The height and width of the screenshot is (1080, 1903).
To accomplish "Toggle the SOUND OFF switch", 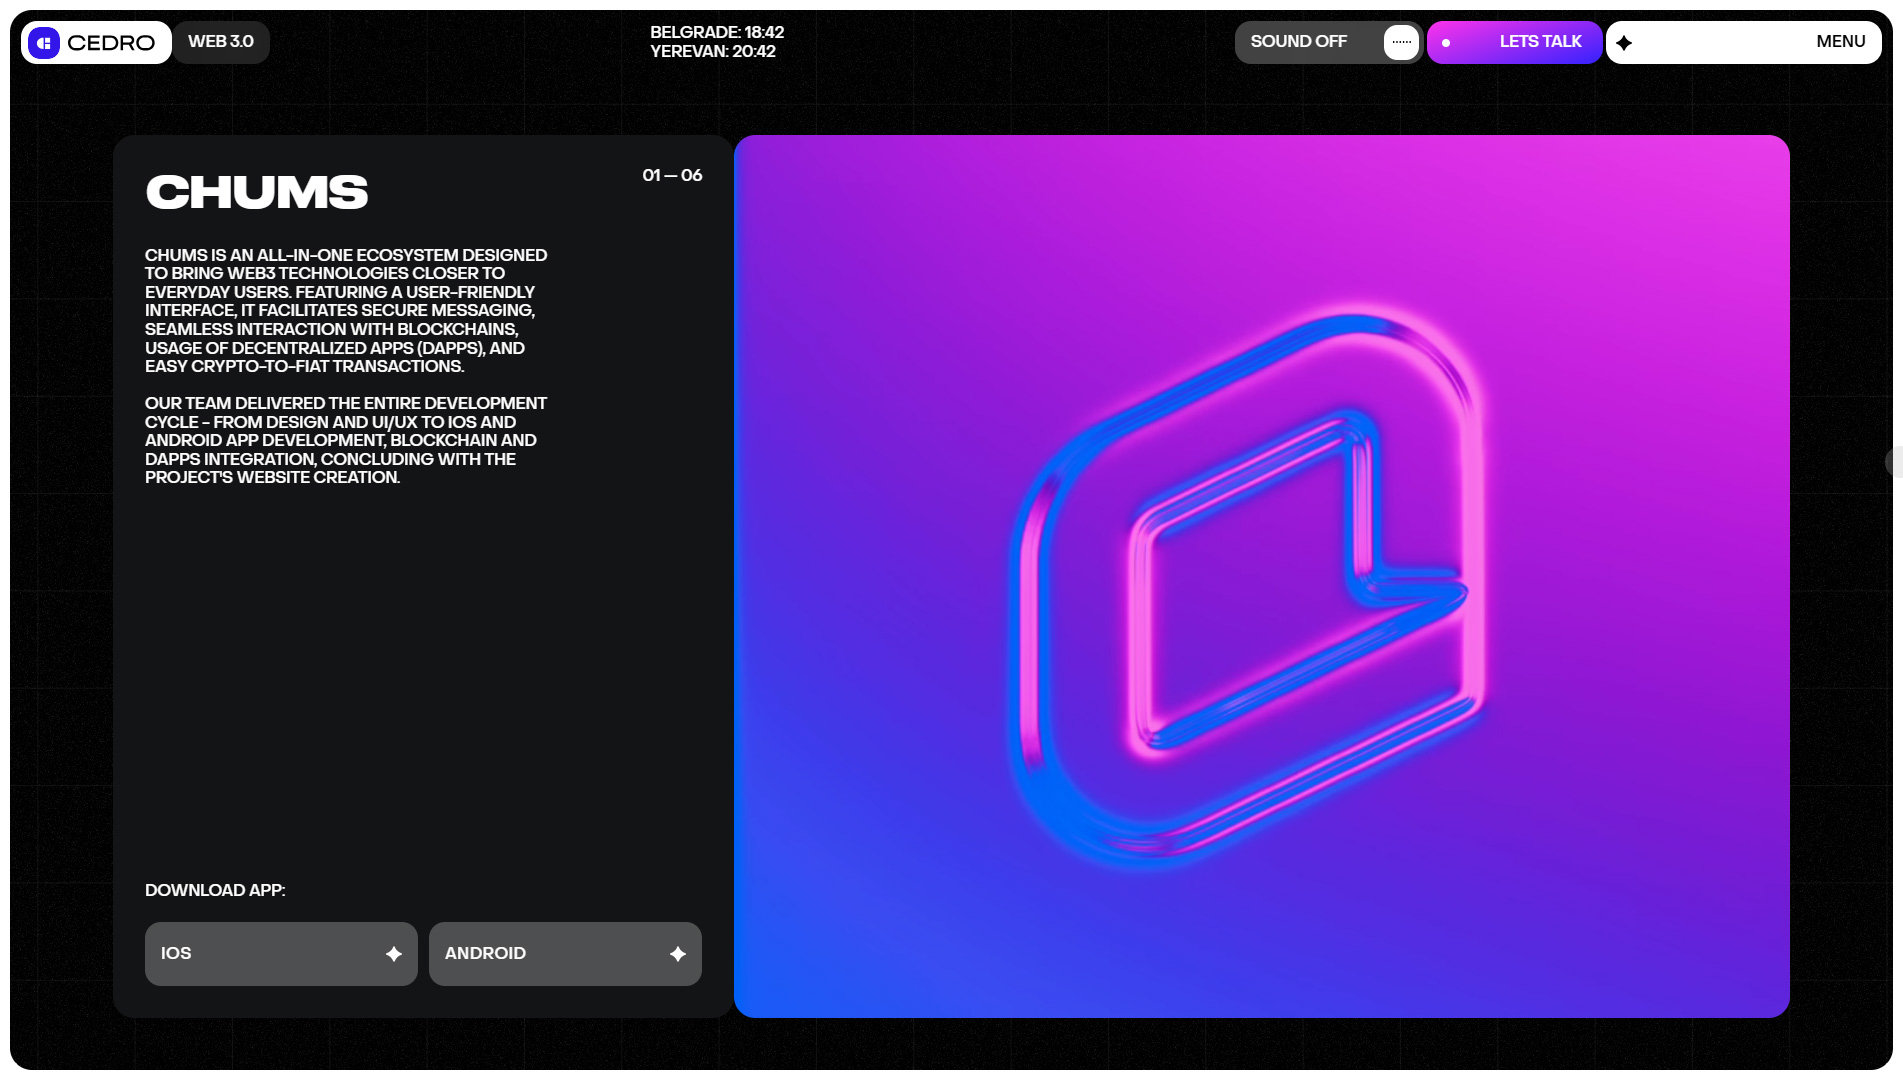I will click(1328, 42).
